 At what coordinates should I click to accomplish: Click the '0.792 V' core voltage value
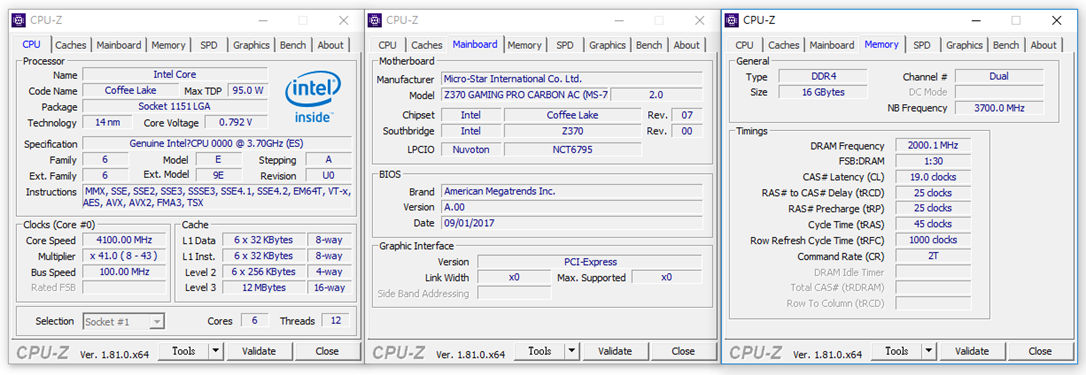pyautogui.click(x=235, y=123)
